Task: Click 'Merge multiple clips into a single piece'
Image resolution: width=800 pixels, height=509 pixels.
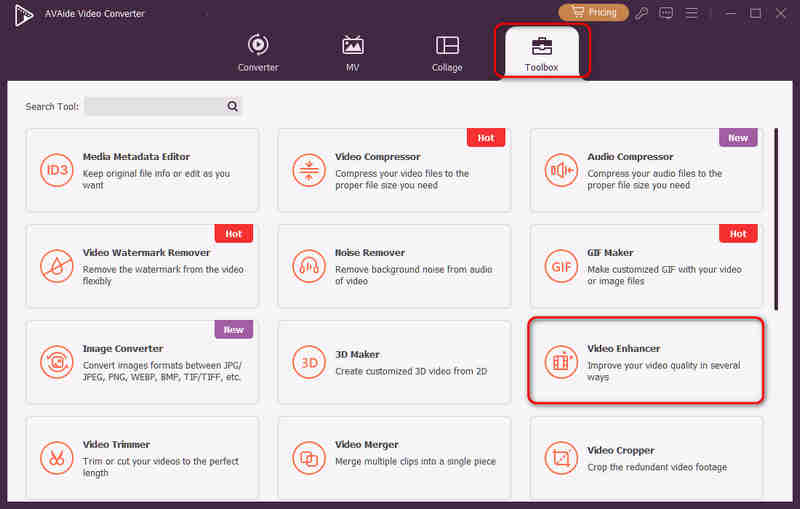Action: [415, 461]
